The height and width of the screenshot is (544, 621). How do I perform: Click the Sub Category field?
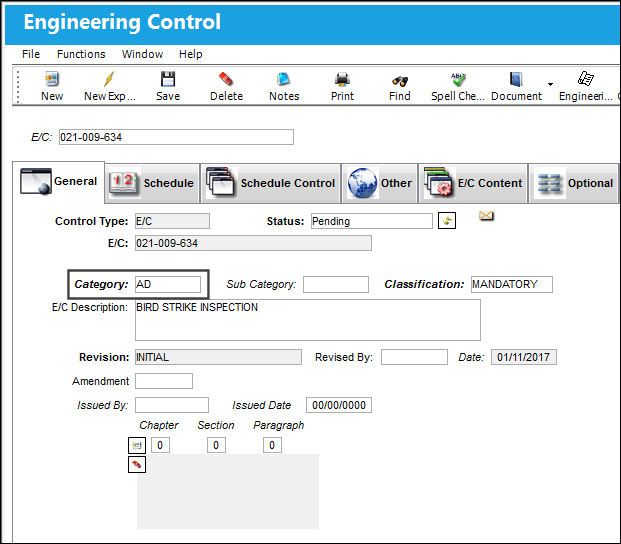[x=336, y=284]
